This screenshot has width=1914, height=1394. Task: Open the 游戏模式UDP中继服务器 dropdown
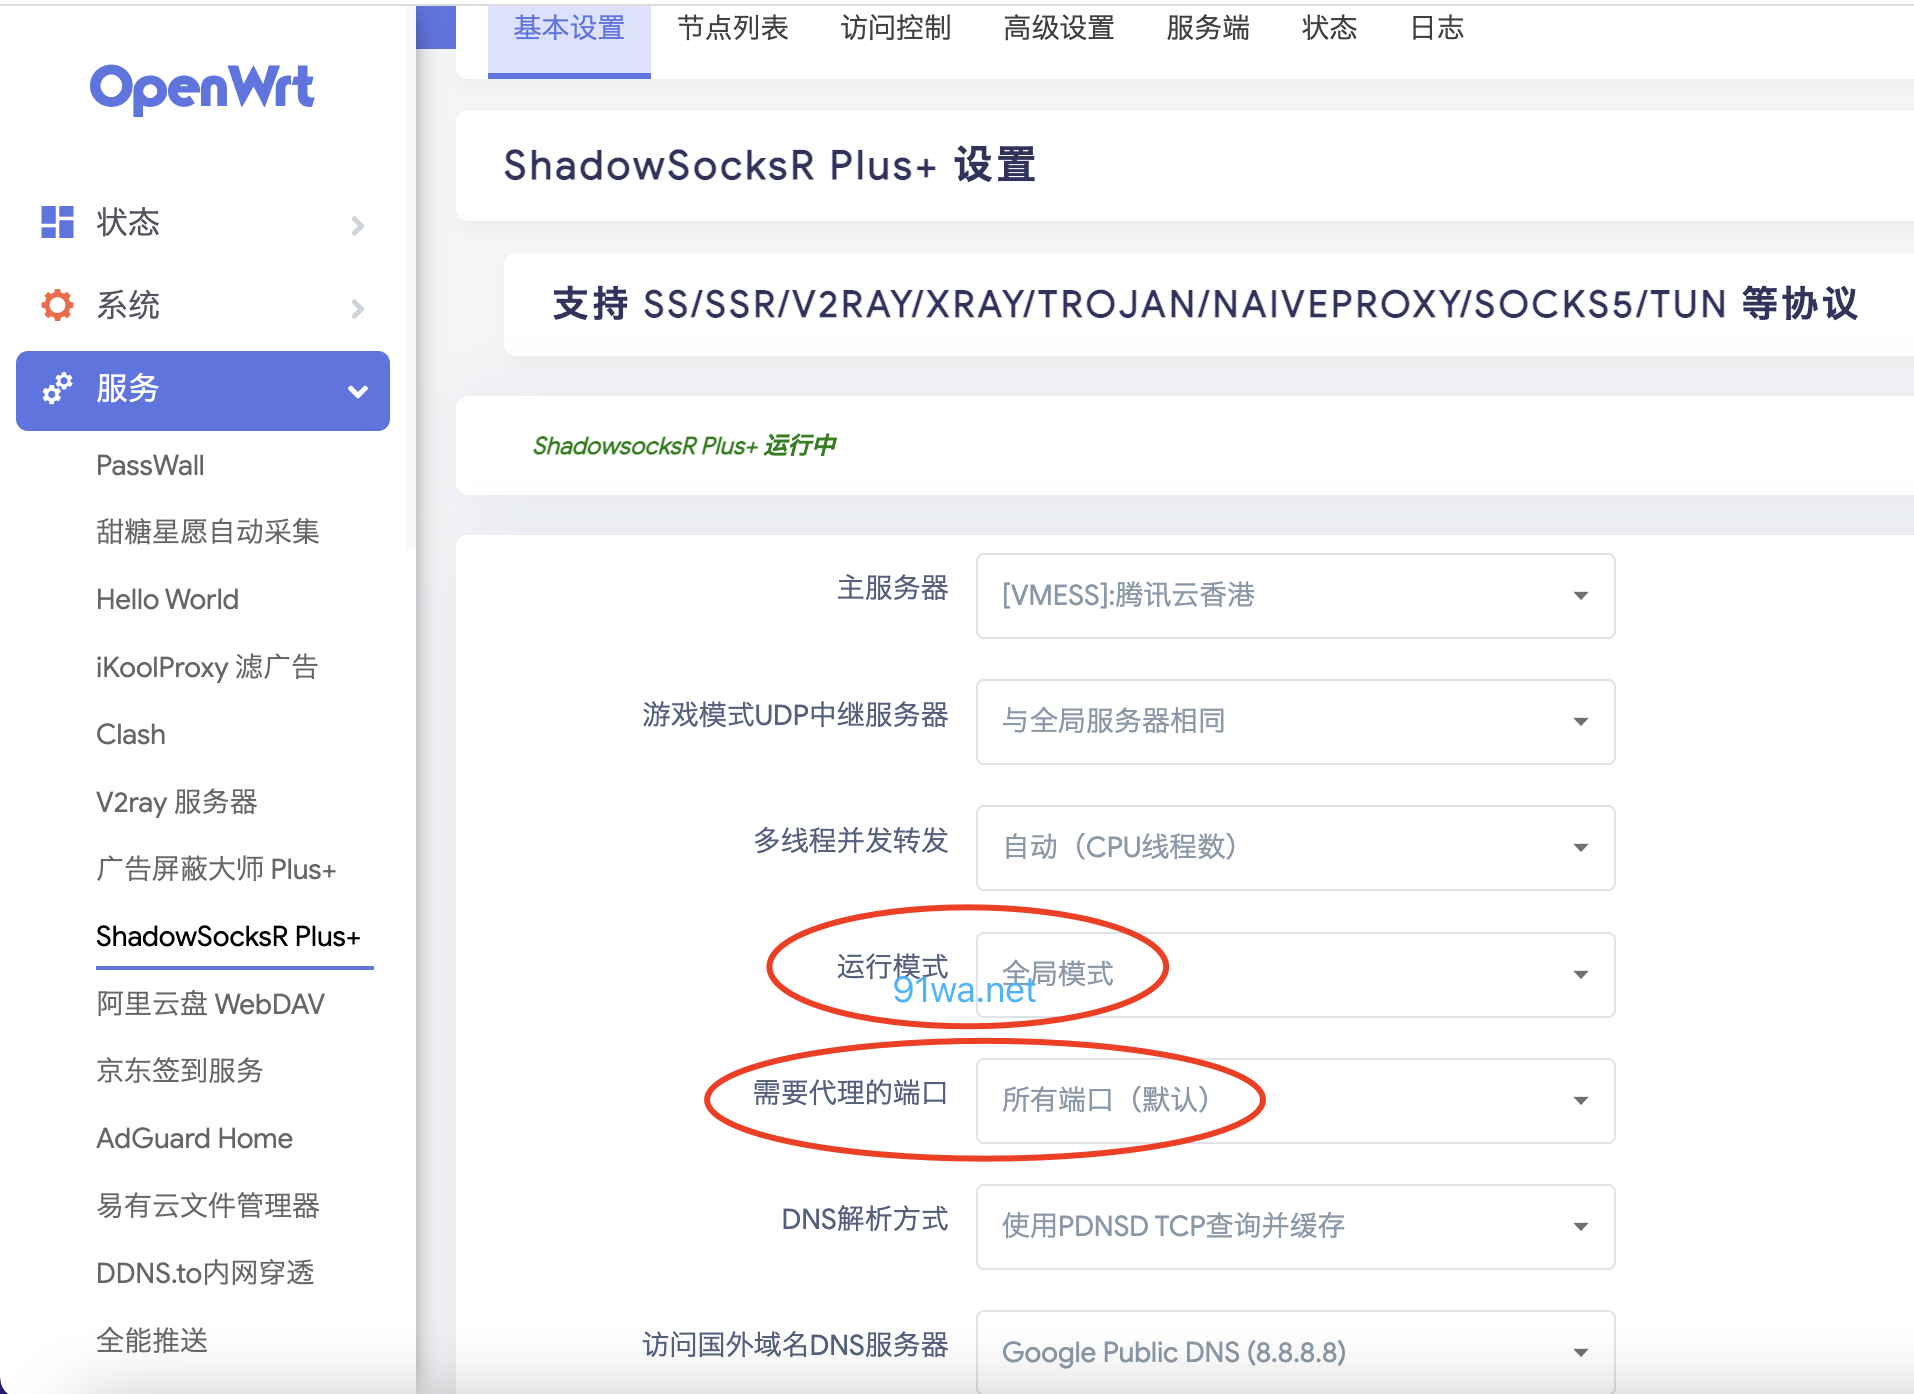point(1295,722)
